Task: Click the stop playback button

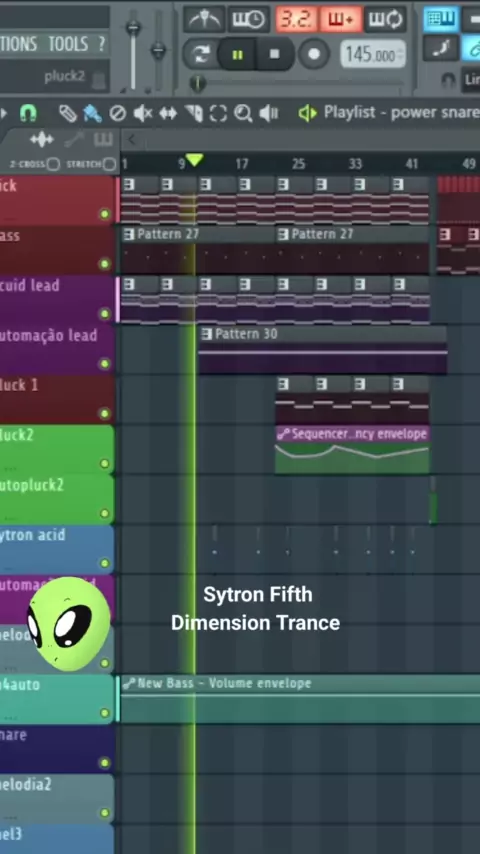Action: pos(275,54)
